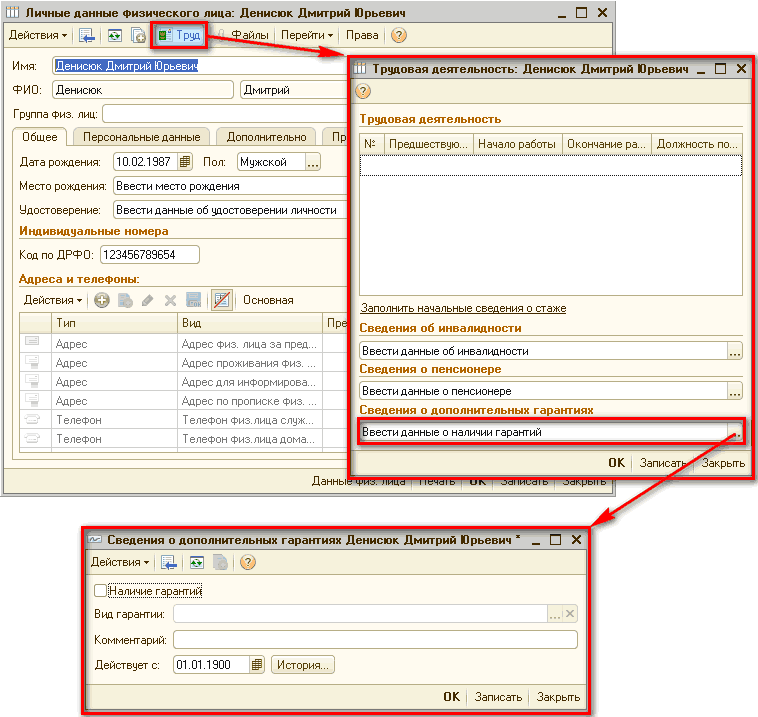Viewport: 758px width, 717px height.
Task: Open Действия dropdown in guarantees window
Action: click(119, 562)
